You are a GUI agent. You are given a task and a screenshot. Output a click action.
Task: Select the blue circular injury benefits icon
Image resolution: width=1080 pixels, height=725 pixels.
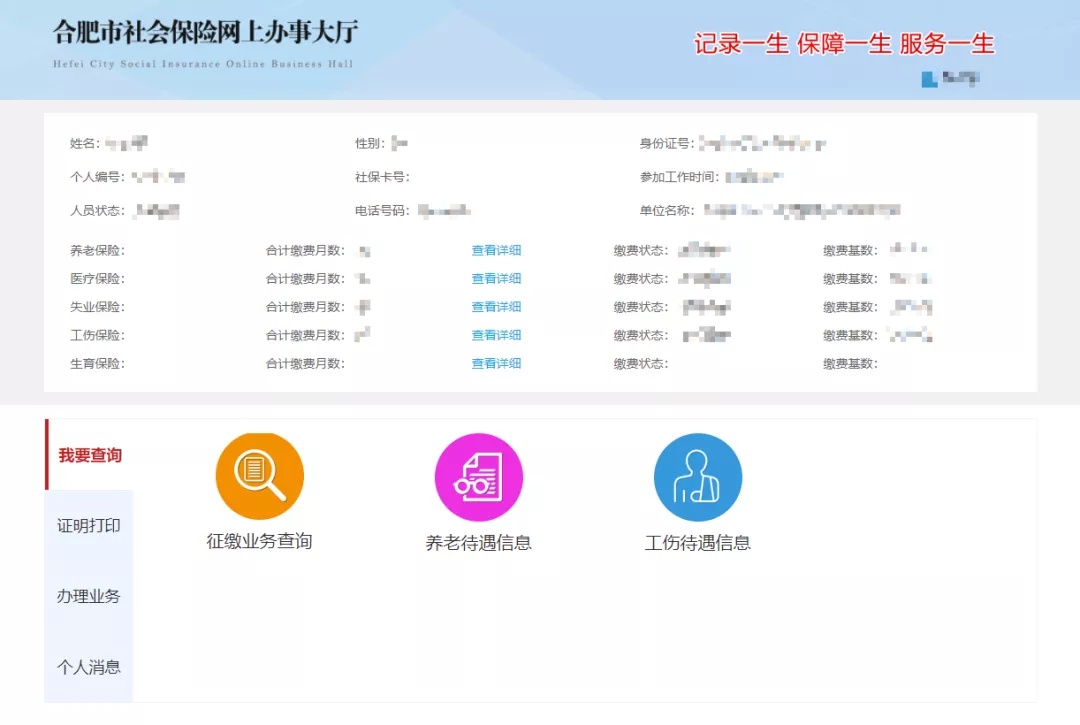(x=697, y=477)
